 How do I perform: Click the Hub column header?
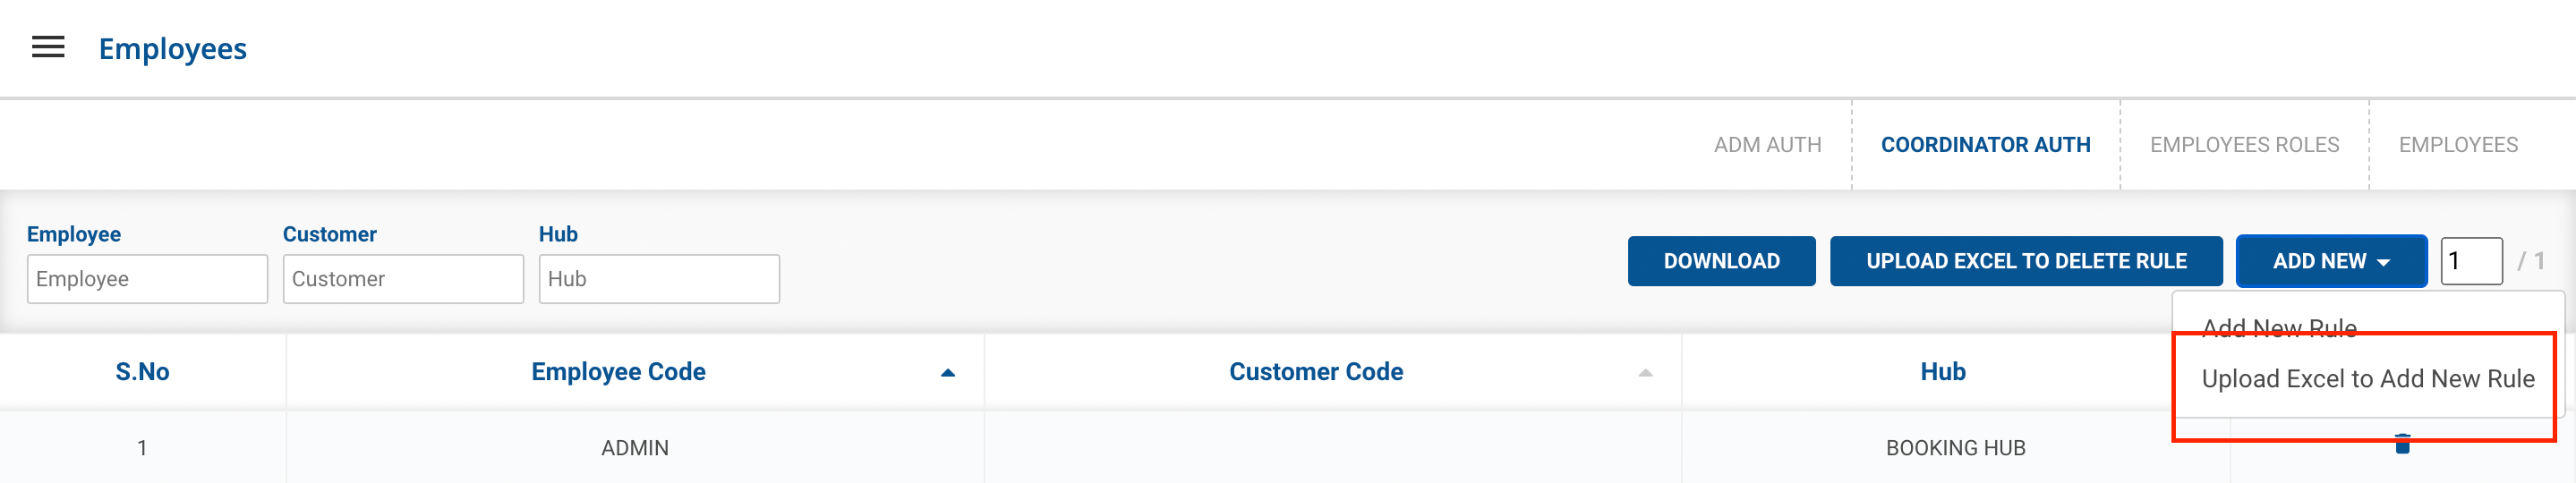pos(1942,372)
